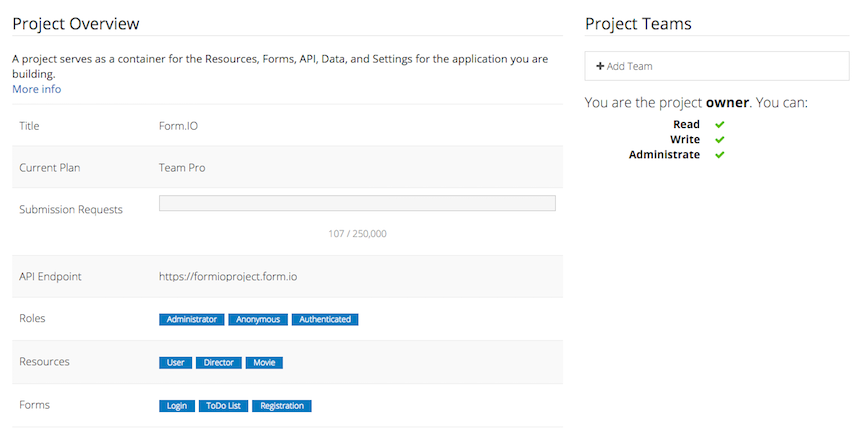Click the Add Team button
864x441 pixels.
point(717,66)
